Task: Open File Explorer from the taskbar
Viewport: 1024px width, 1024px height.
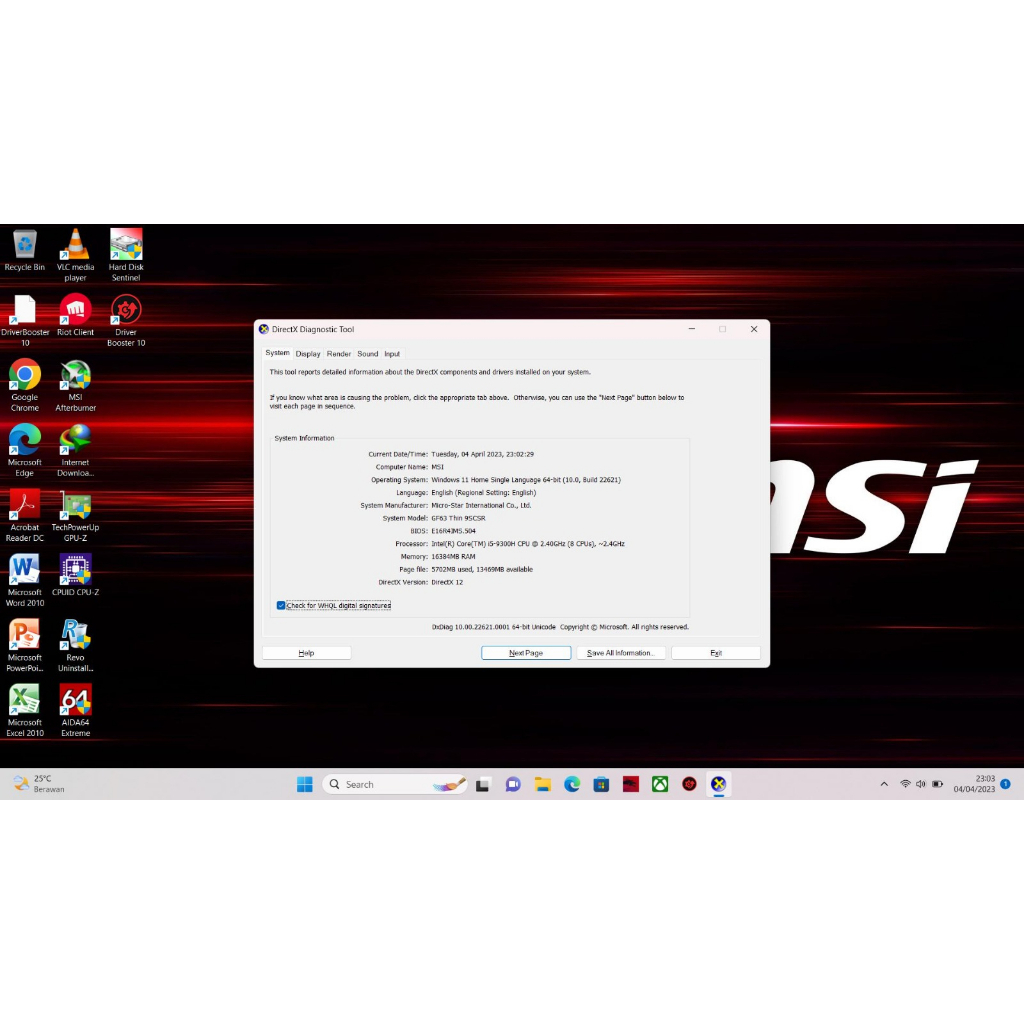Action: point(542,784)
